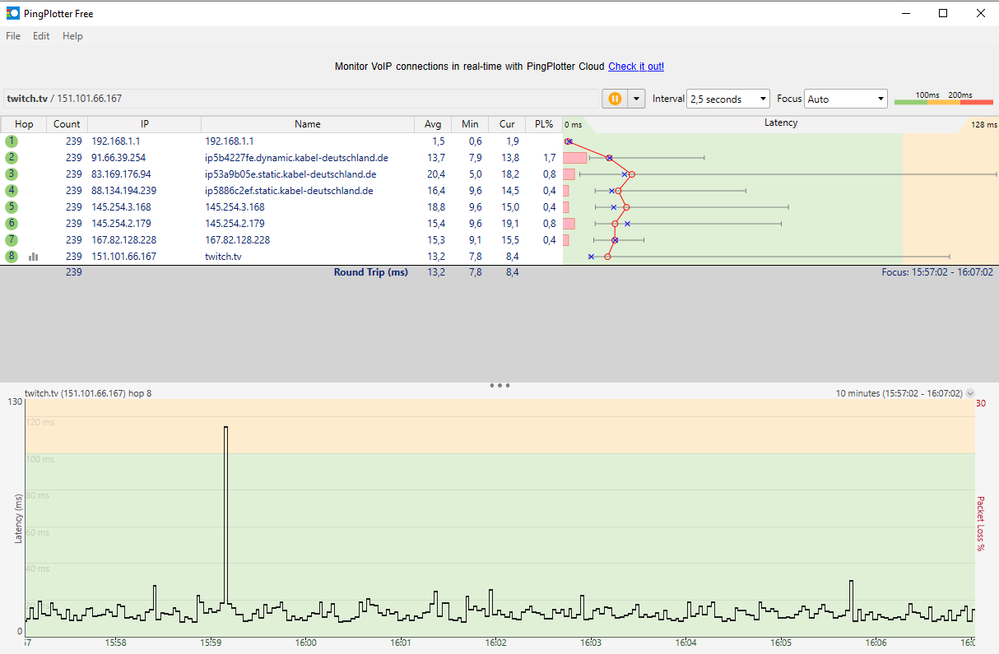Select the hop 8 twitch.tv circle icon
Image resolution: width=999 pixels, height=654 pixels.
pyautogui.click(x=11, y=256)
